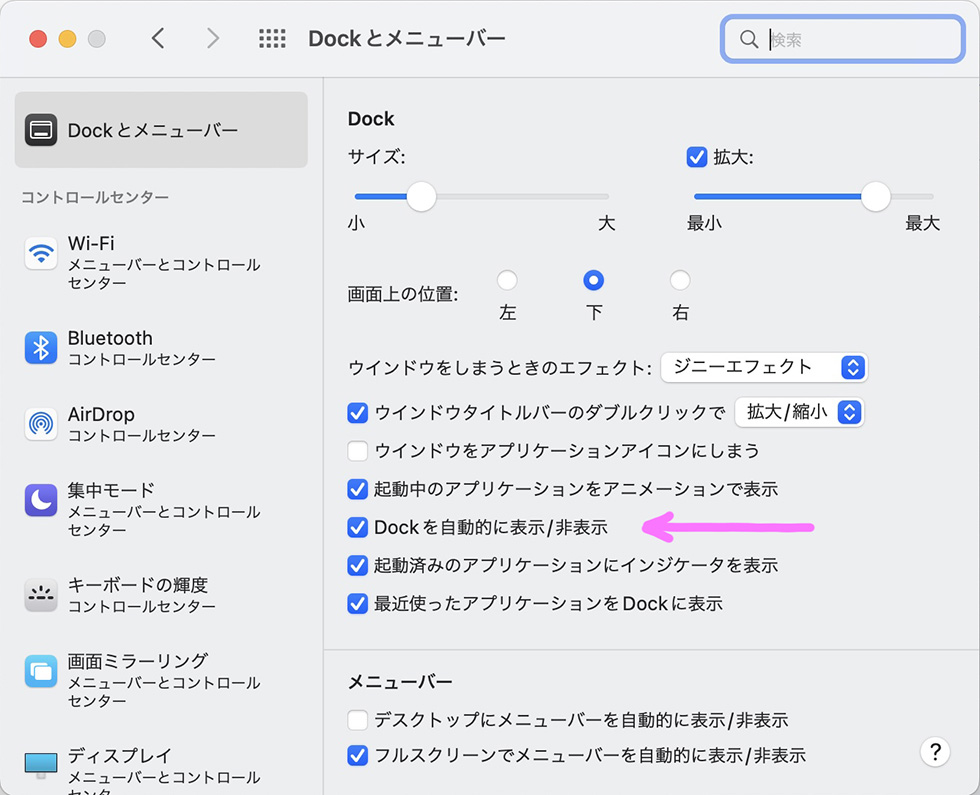Select the Dock とメニューバー sidebar icon
980x795 pixels.
click(41, 130)
